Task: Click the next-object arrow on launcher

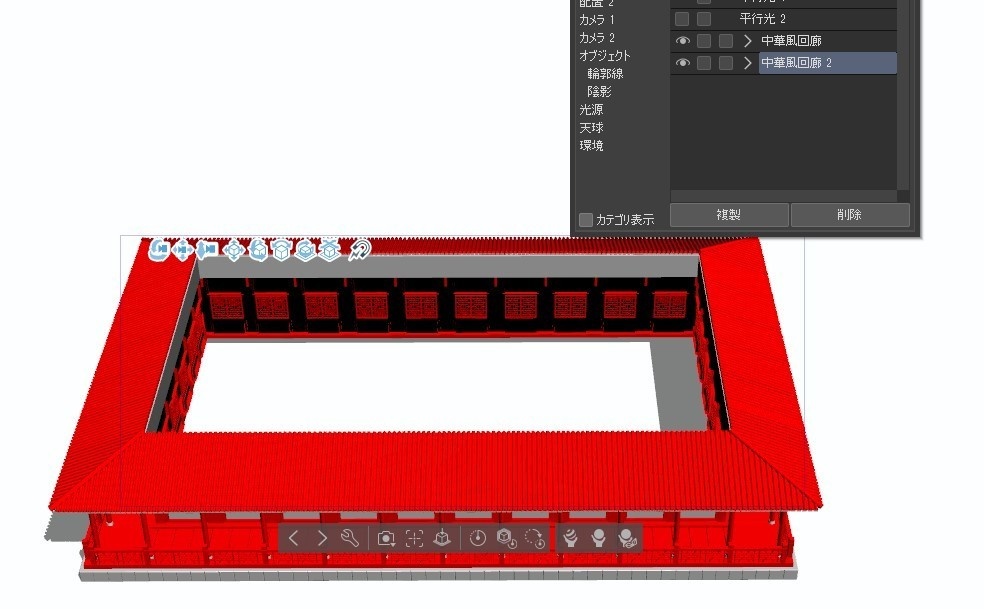Action: pos(322,537)
